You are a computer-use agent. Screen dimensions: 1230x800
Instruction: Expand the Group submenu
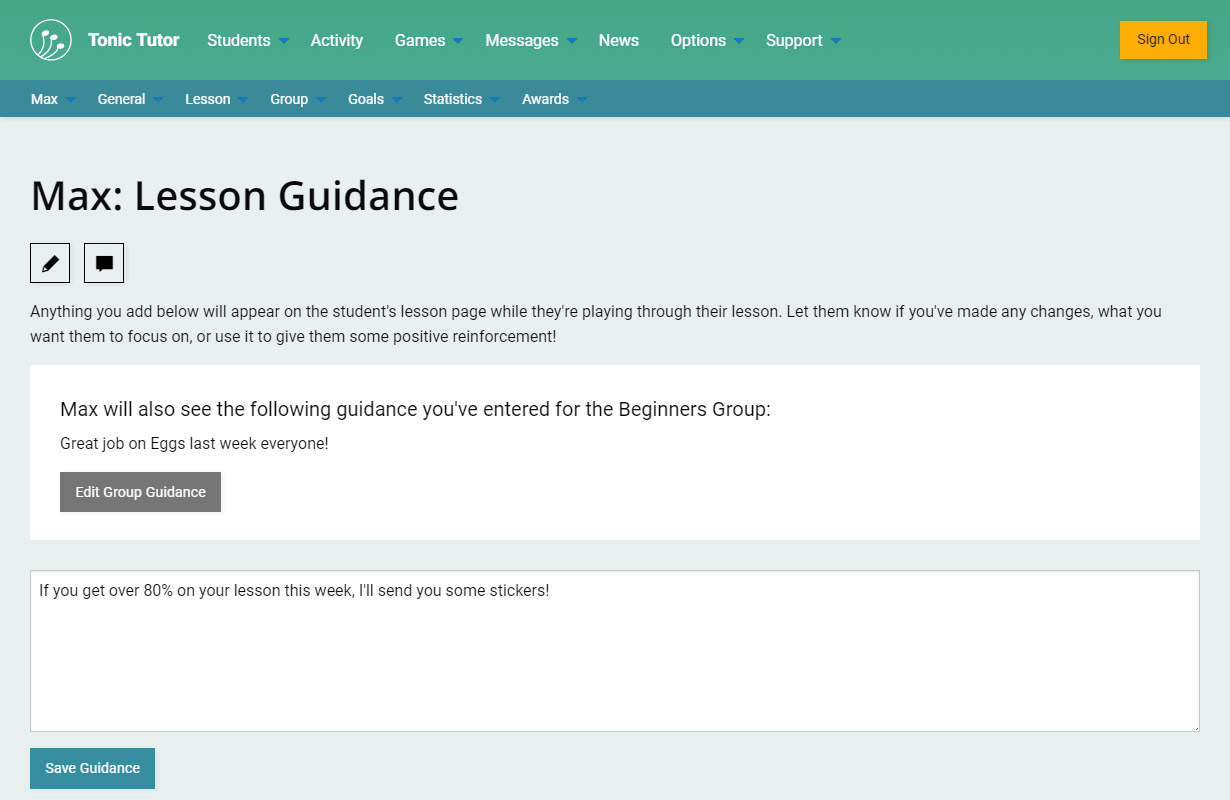click(297, 99)
